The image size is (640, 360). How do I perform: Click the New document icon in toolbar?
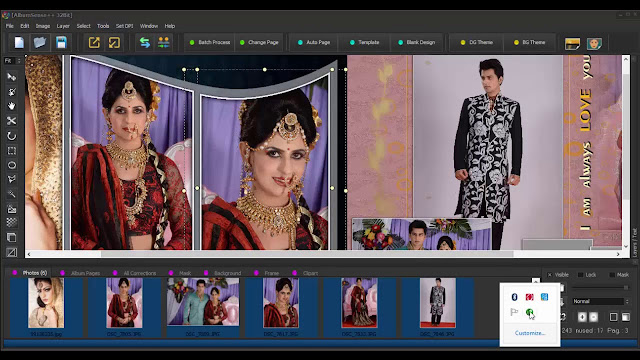tap(19, 42)
